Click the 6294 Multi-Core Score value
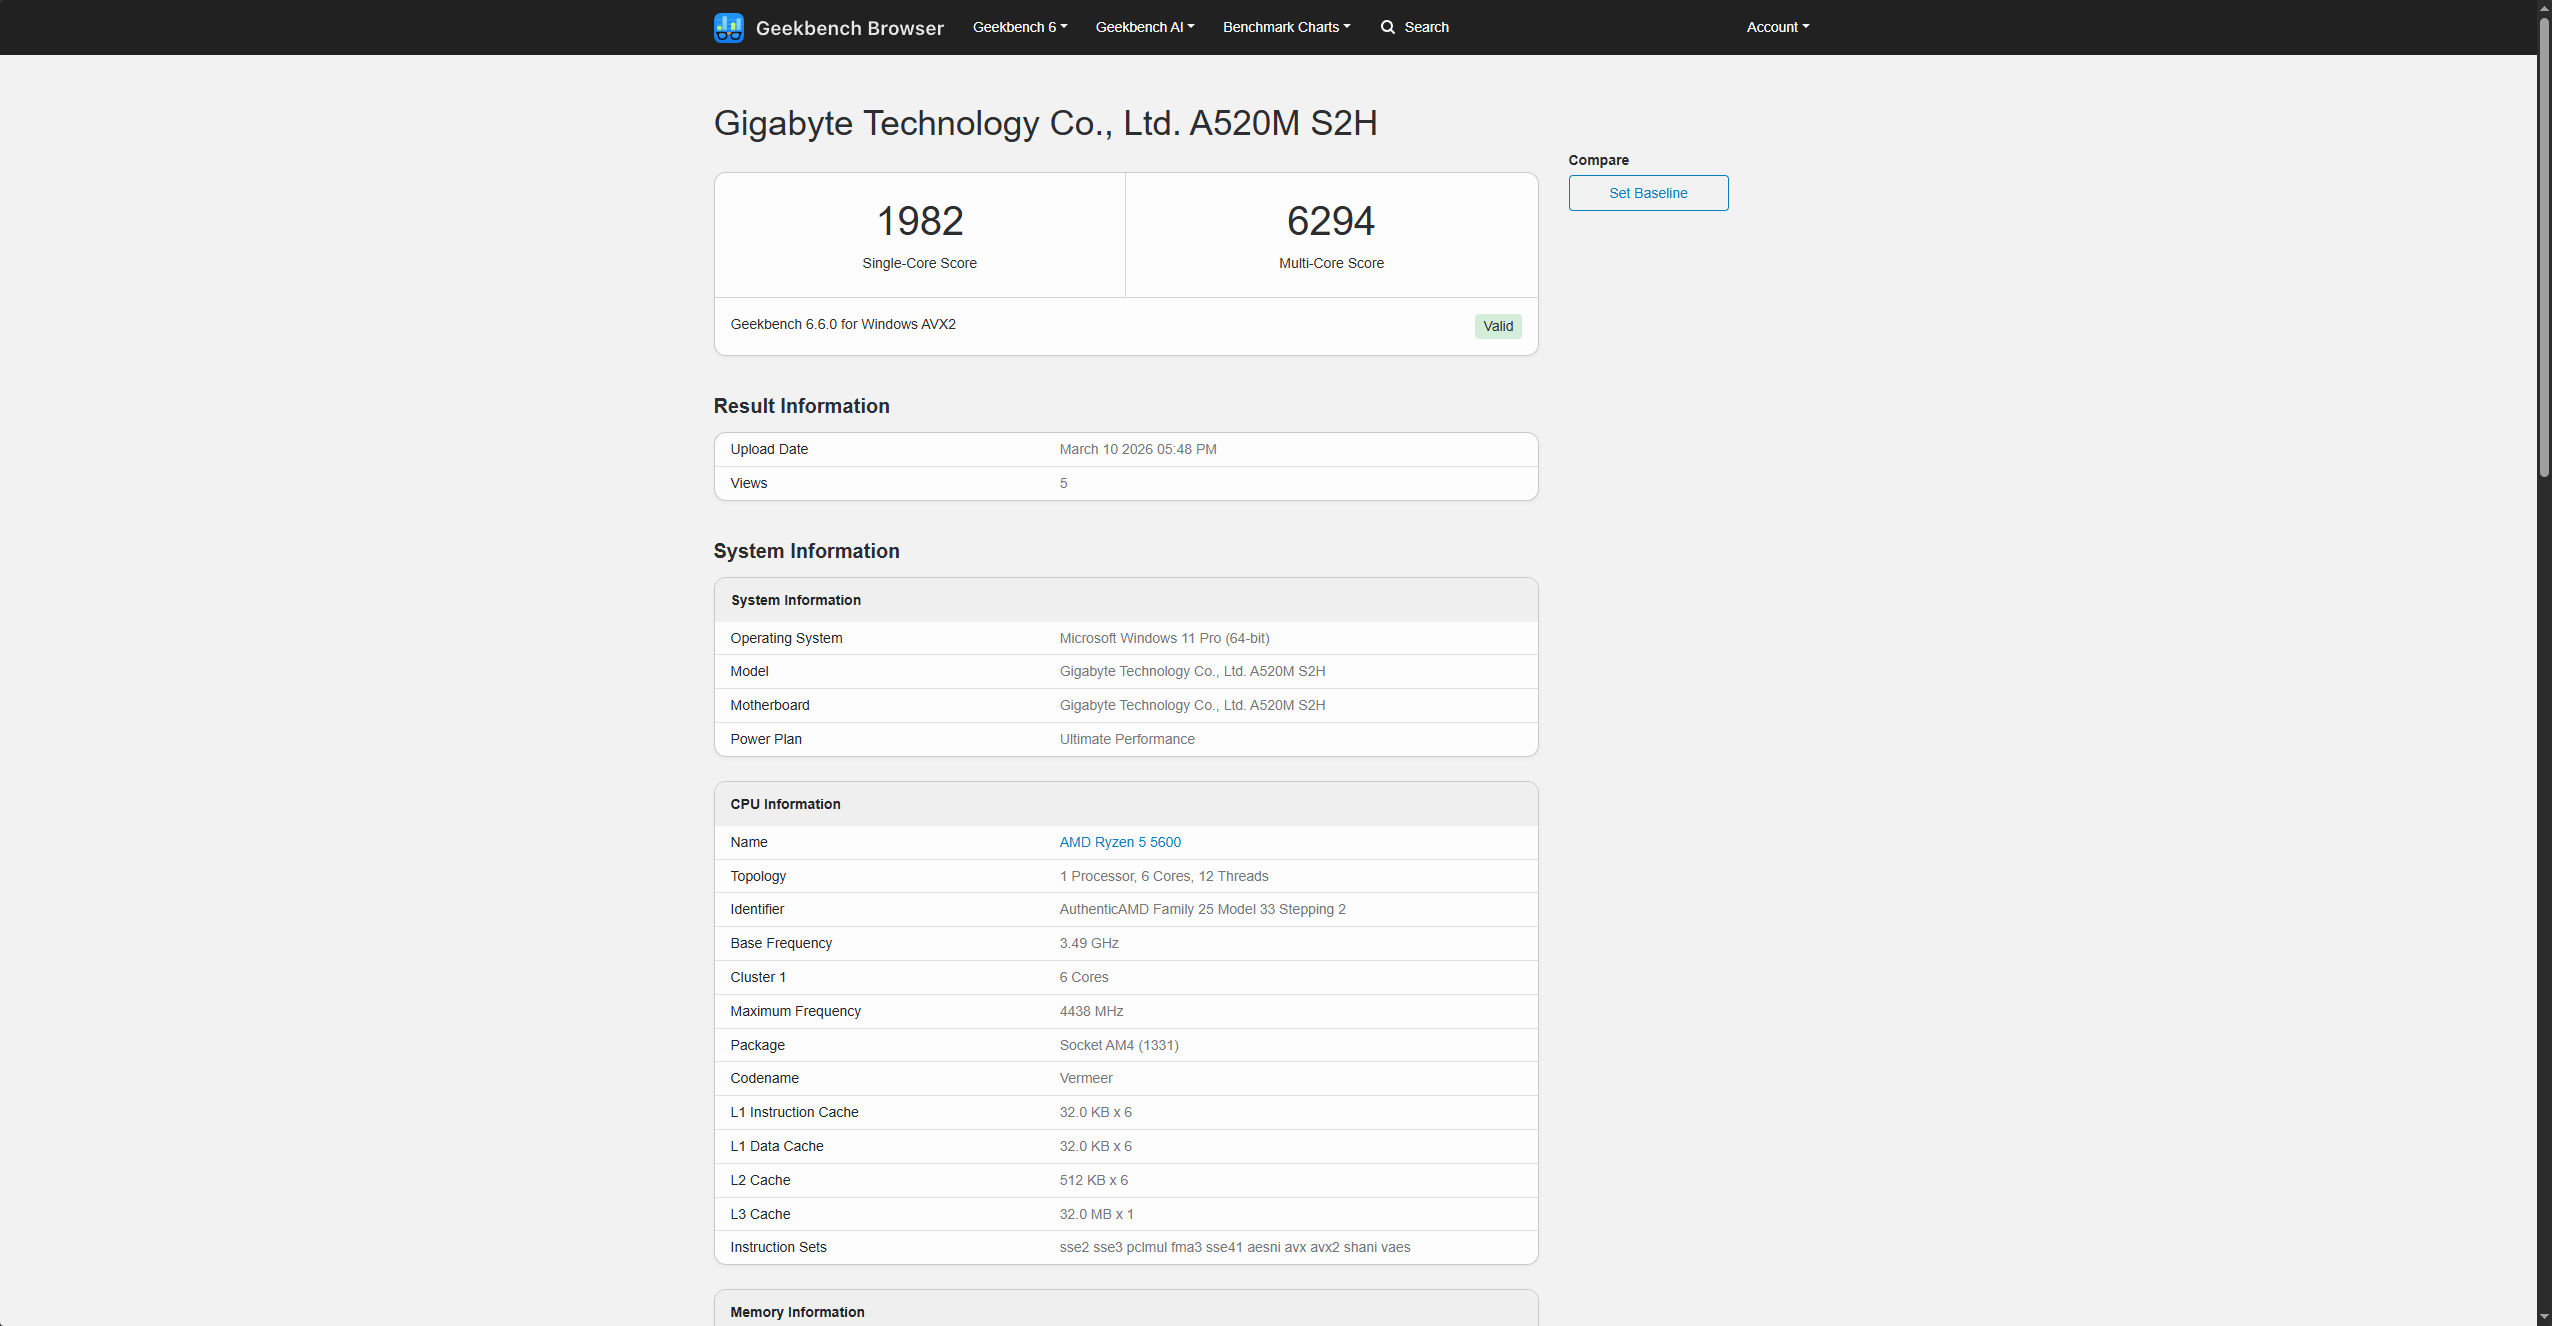The image size is (2552, 1326). [x=1330, y=221]
